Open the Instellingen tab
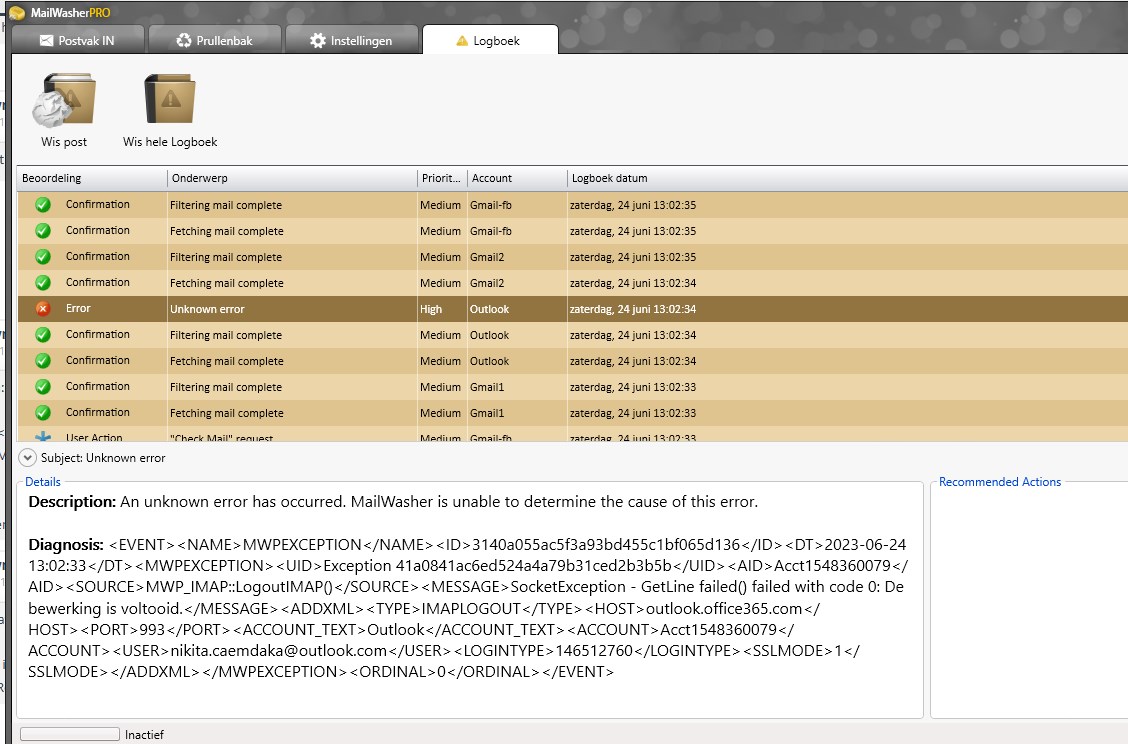 pyautogui.click(x=352, y=40)
